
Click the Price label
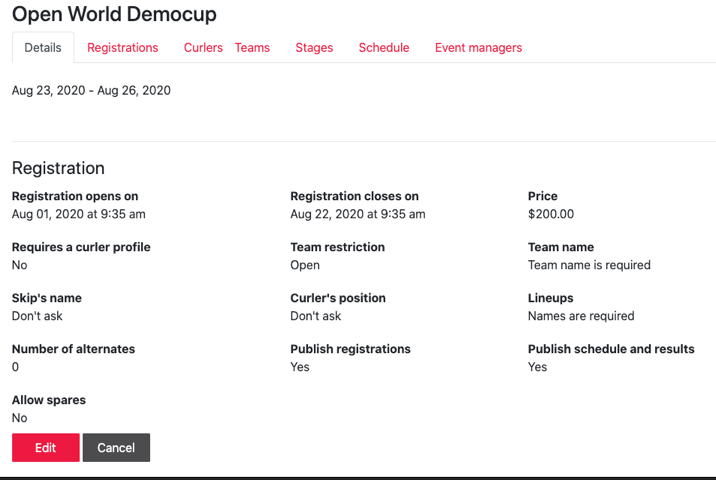point(542,196)
